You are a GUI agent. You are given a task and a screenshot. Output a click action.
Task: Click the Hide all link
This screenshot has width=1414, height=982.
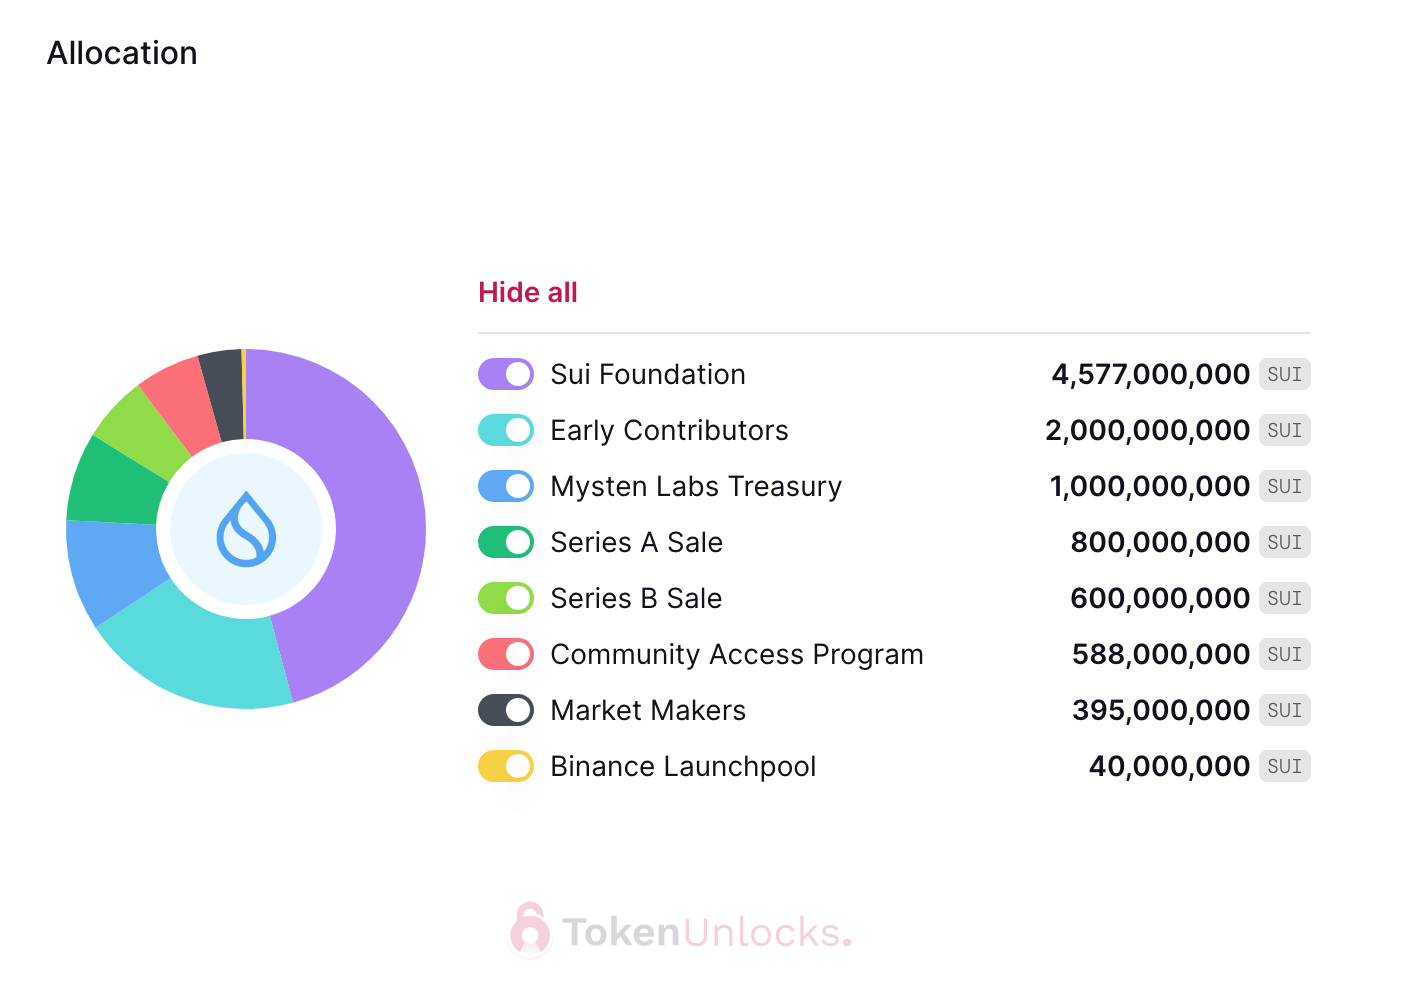pos(528,292)
